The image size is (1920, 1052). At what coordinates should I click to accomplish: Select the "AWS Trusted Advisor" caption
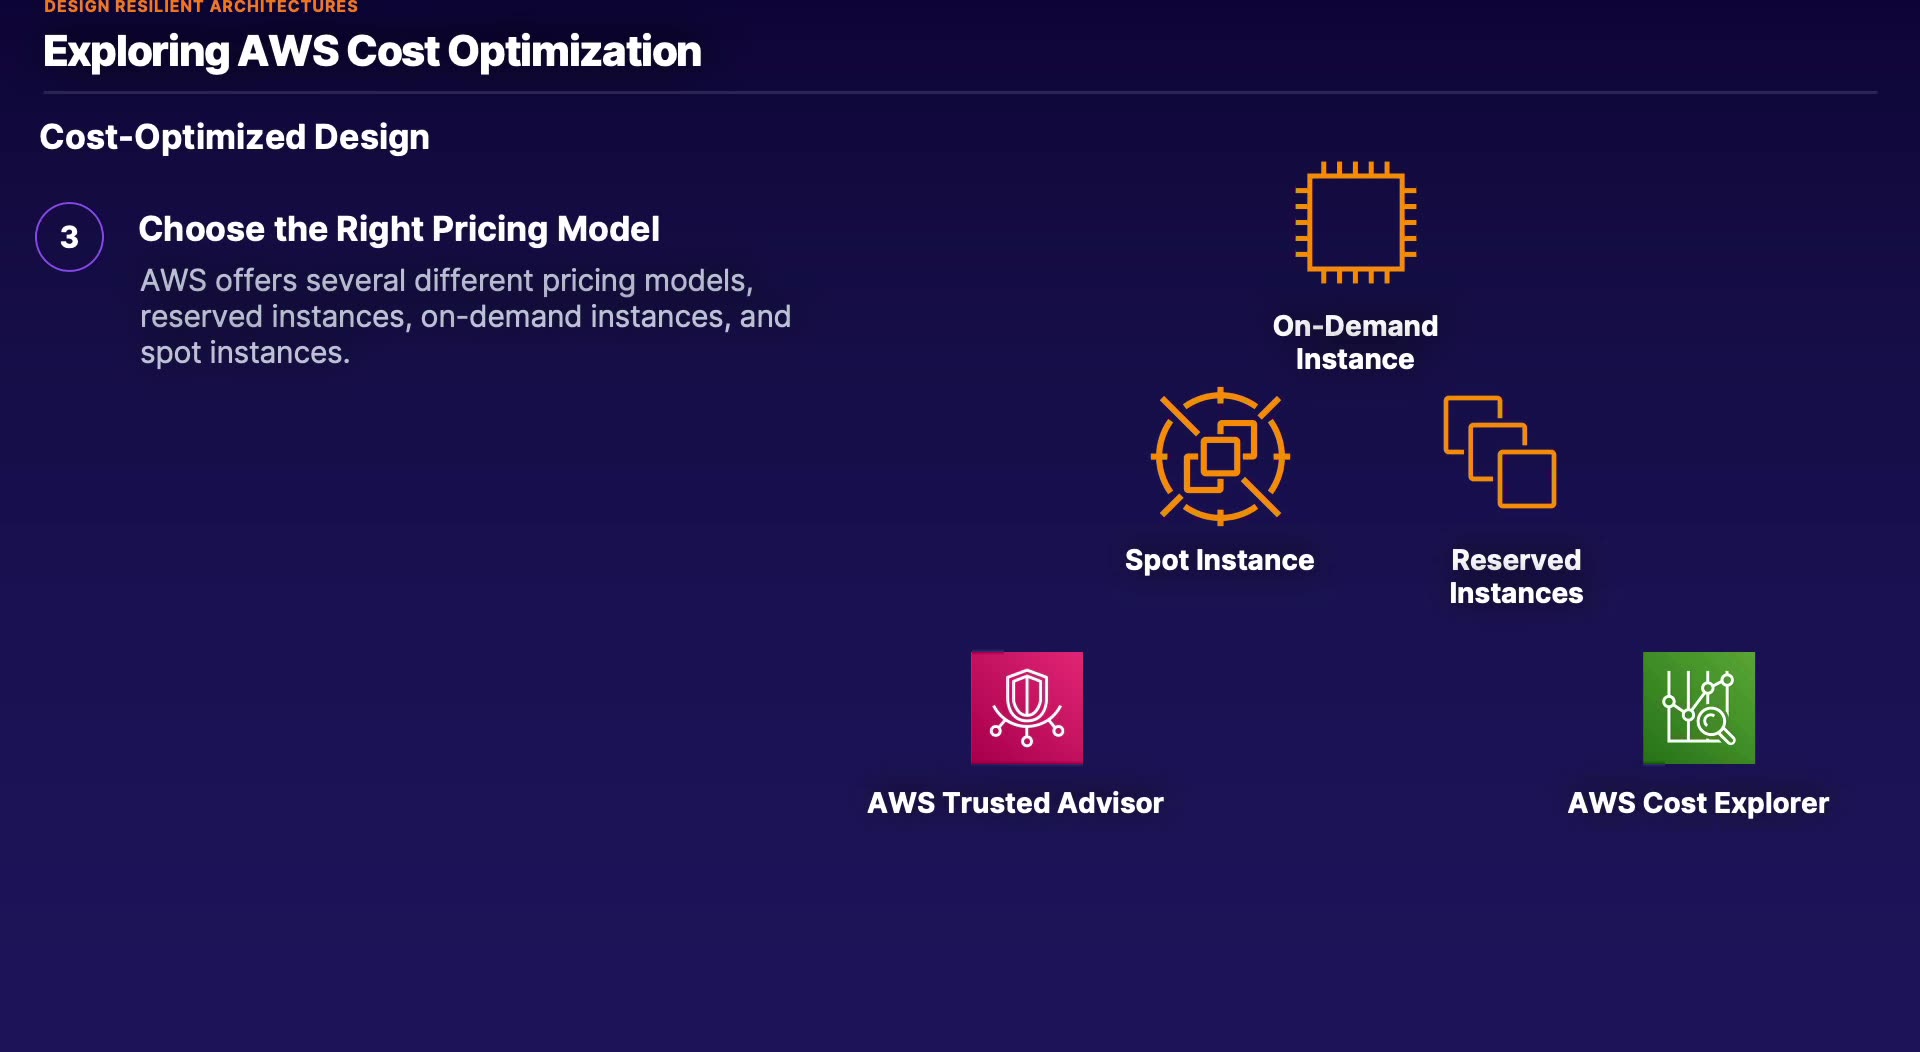[x=1015, y=803]
